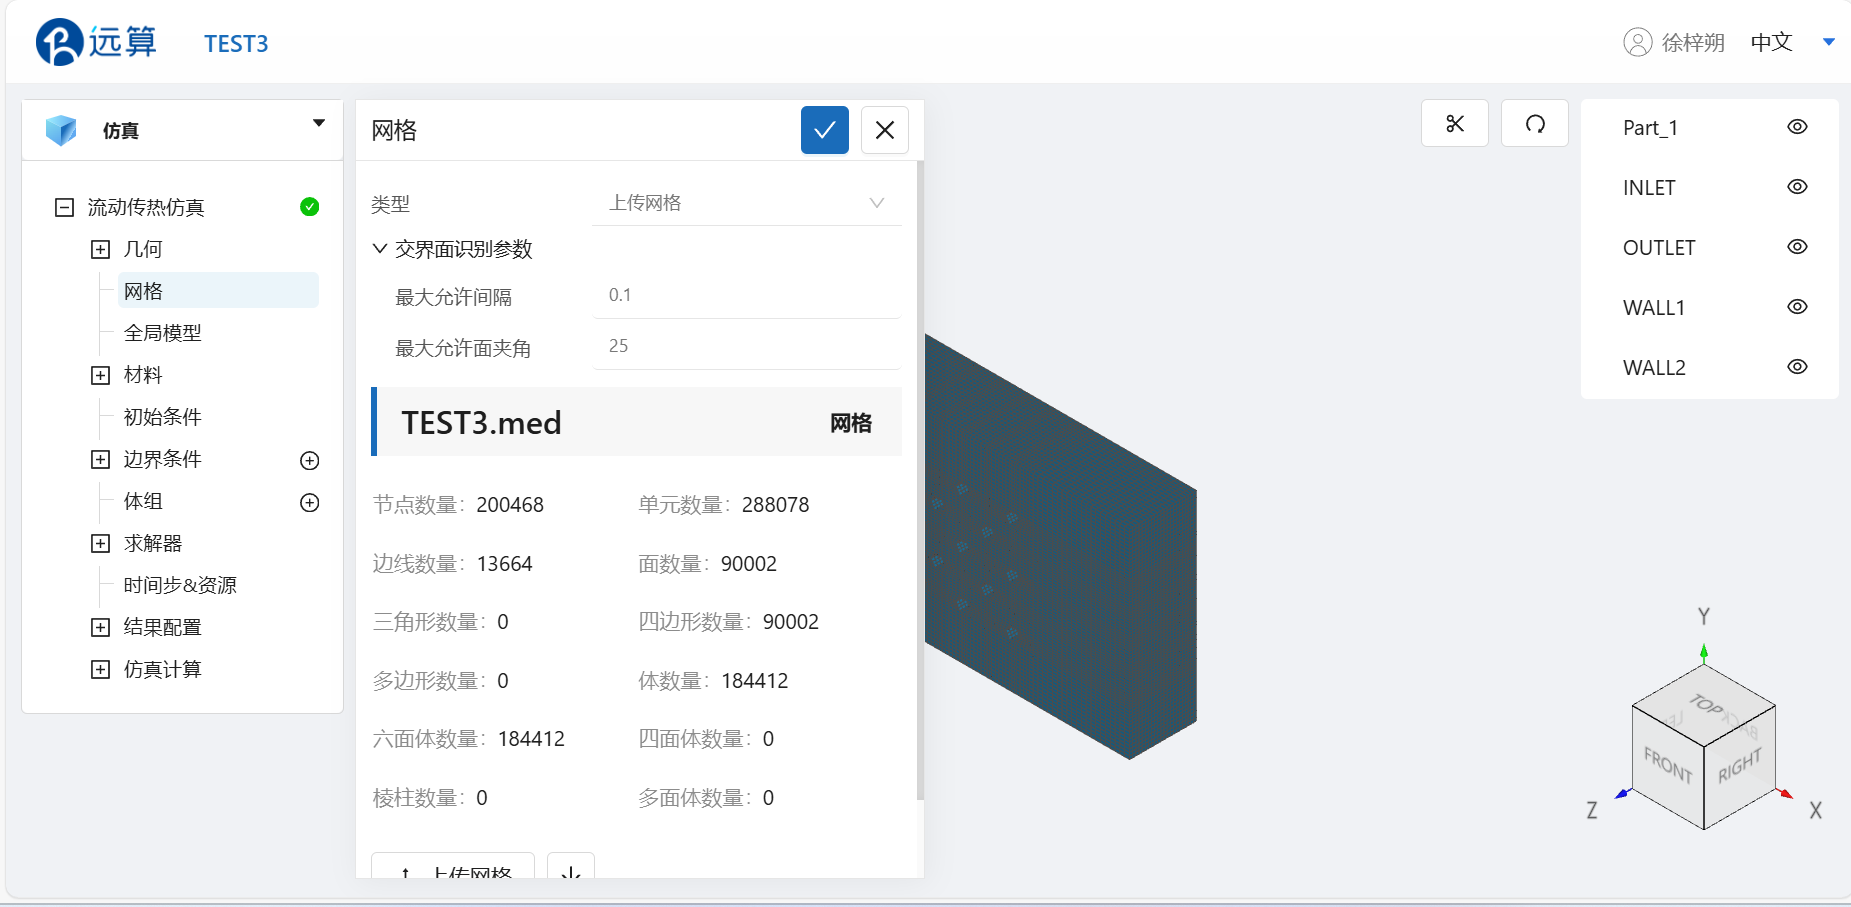Click the username 徐梓朔

1693,42
